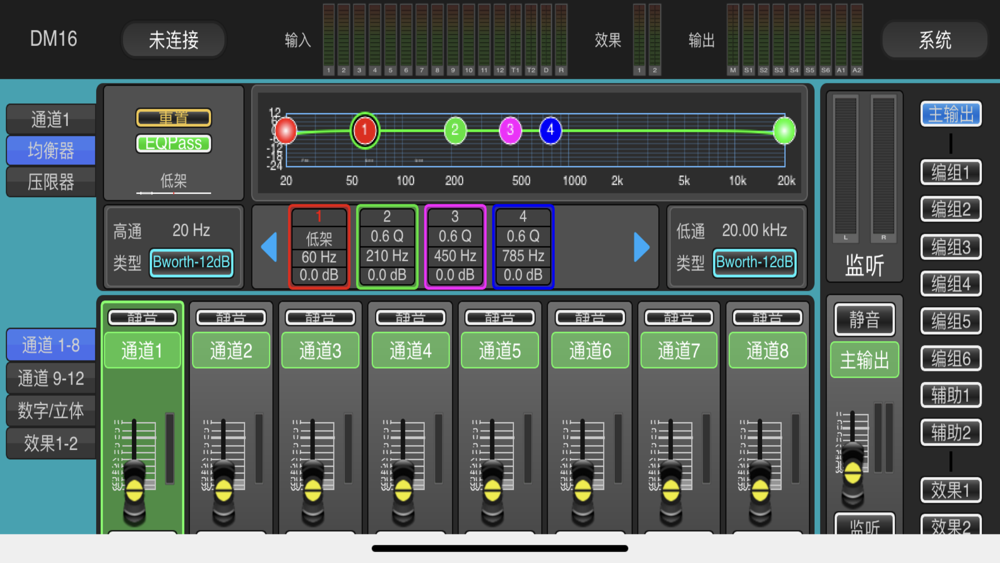The width and height of the screenshot is (1000, 563).
Task: Open EQ band 2 210 Hz box
Action: tap(387, 247)
